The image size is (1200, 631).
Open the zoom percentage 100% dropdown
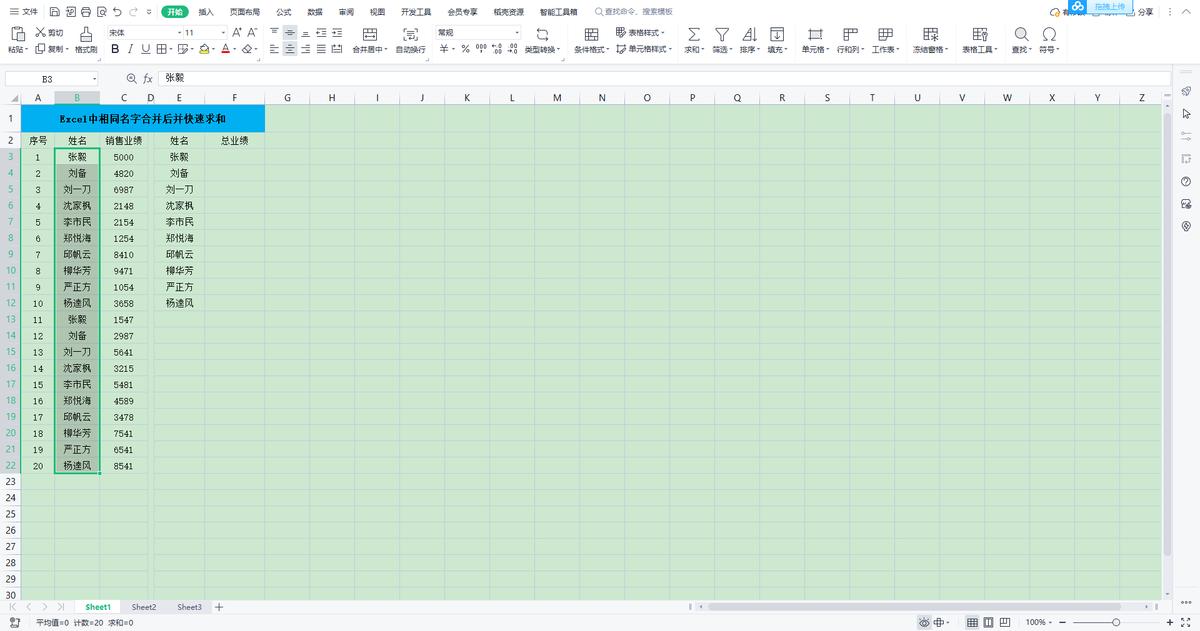[x=1037, y=622]
